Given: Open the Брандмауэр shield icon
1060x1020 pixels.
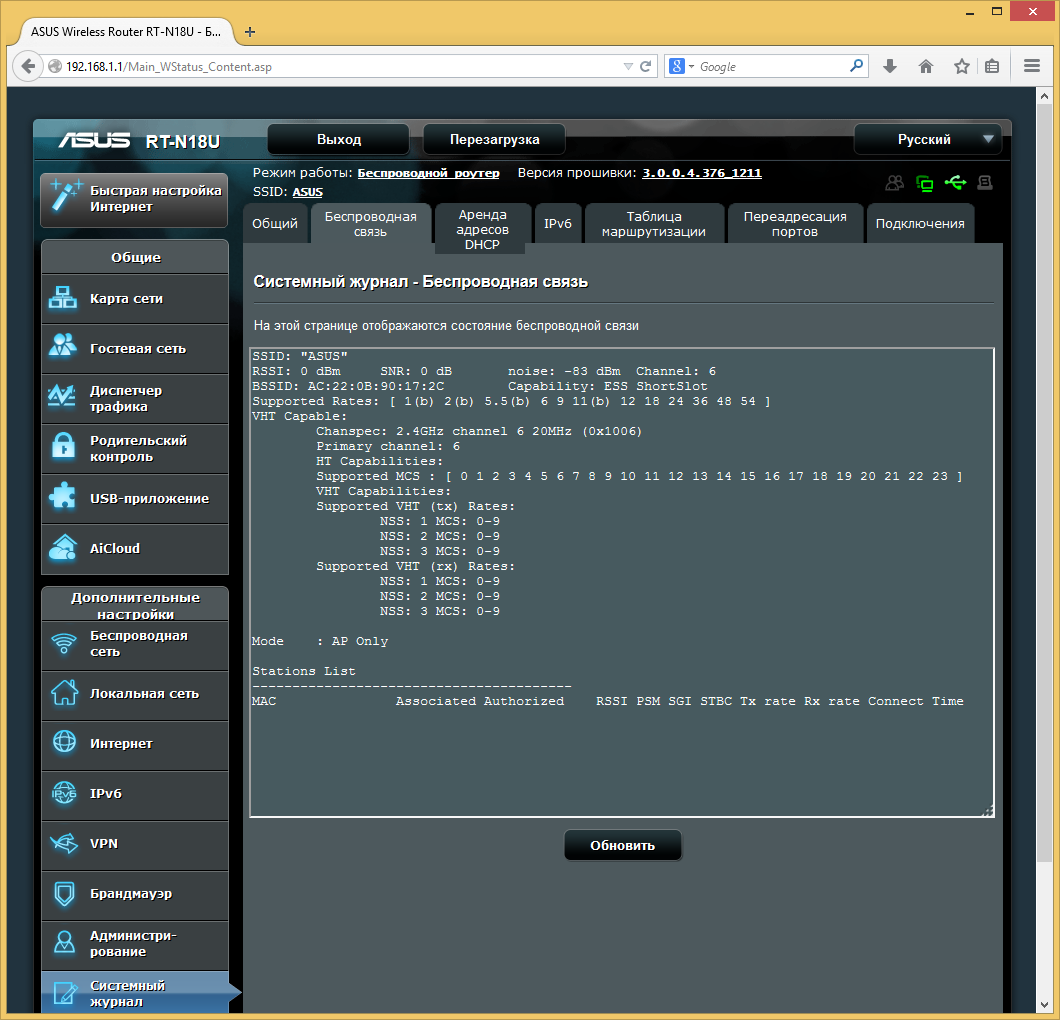Looking at the screenshot, I should (x=64, y=894).
